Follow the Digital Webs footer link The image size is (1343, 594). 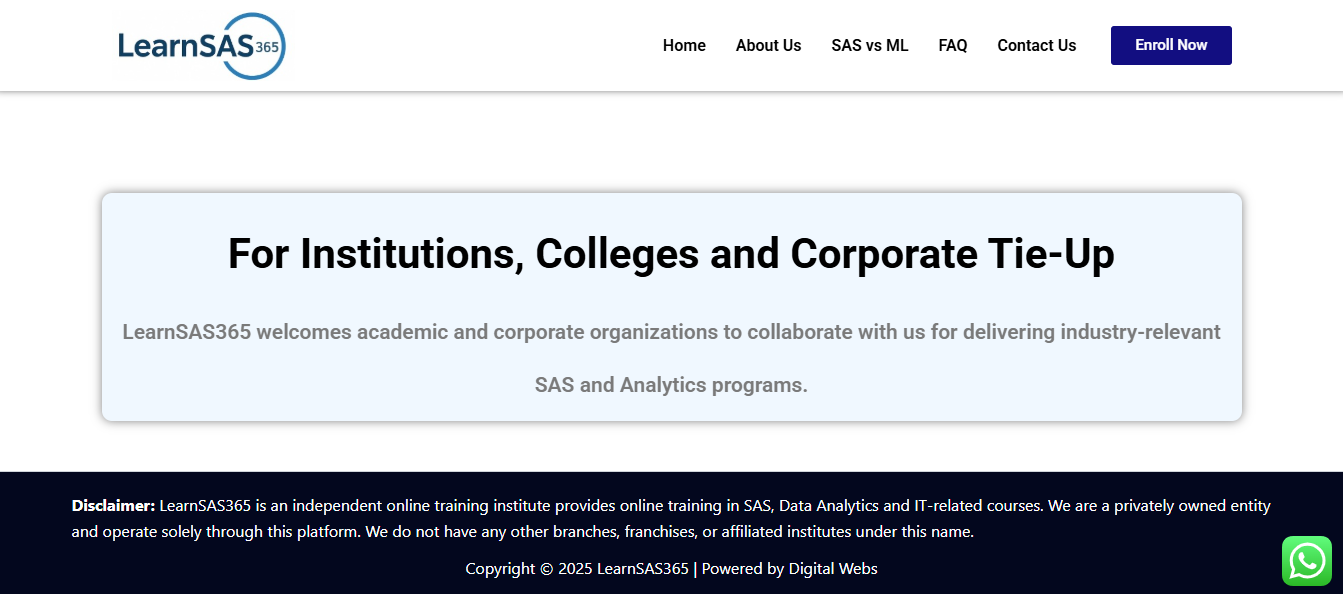pos(832,569)
